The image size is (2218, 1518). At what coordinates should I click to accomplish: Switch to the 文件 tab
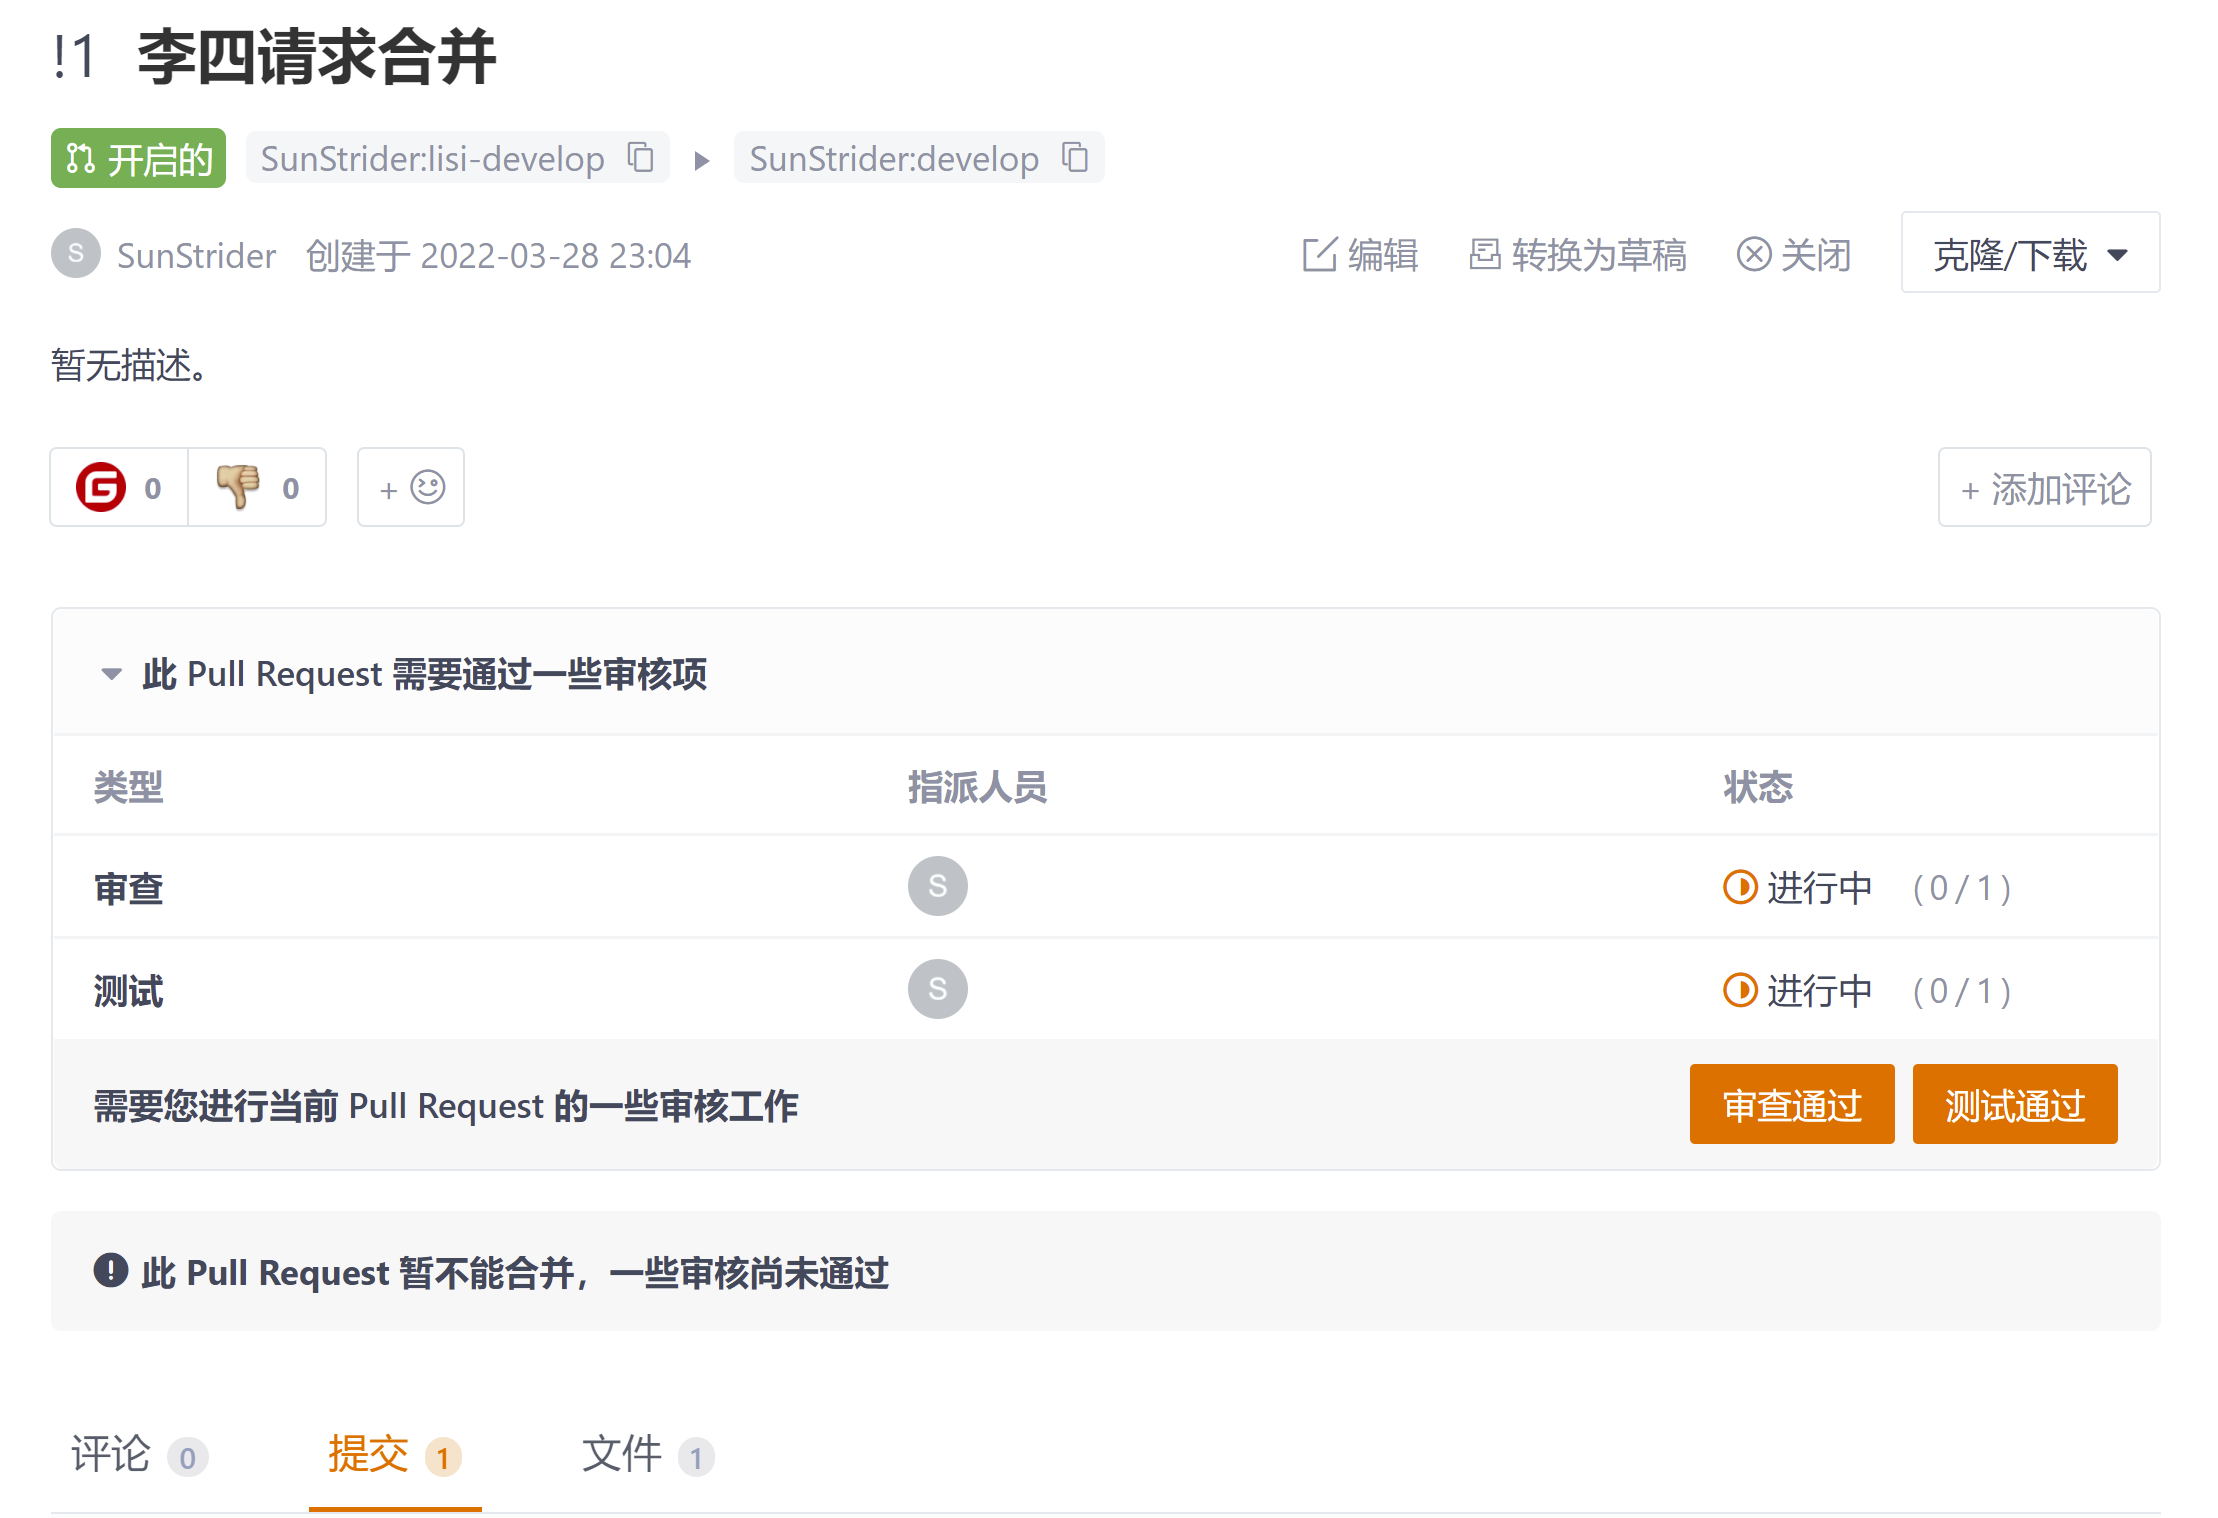(x=648, y=1454)
